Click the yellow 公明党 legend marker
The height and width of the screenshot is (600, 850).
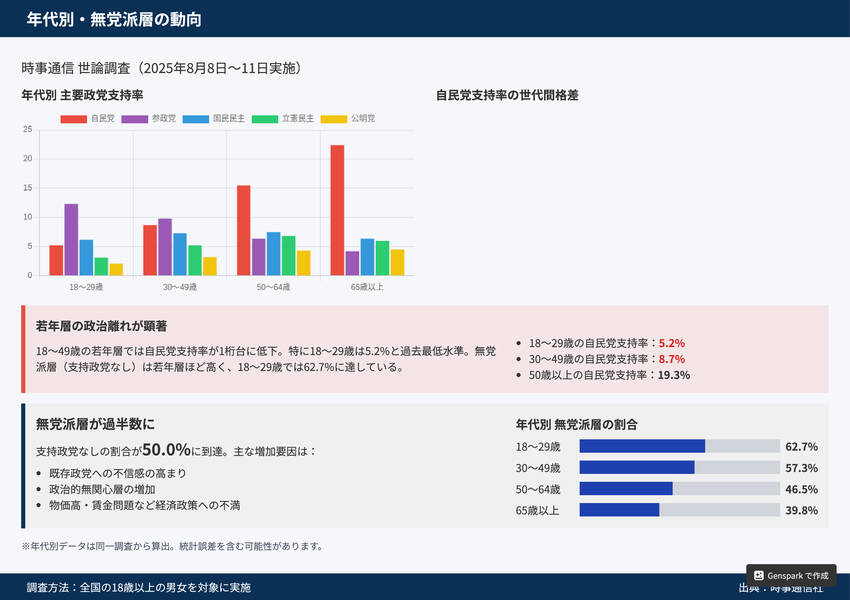point(334,118)
